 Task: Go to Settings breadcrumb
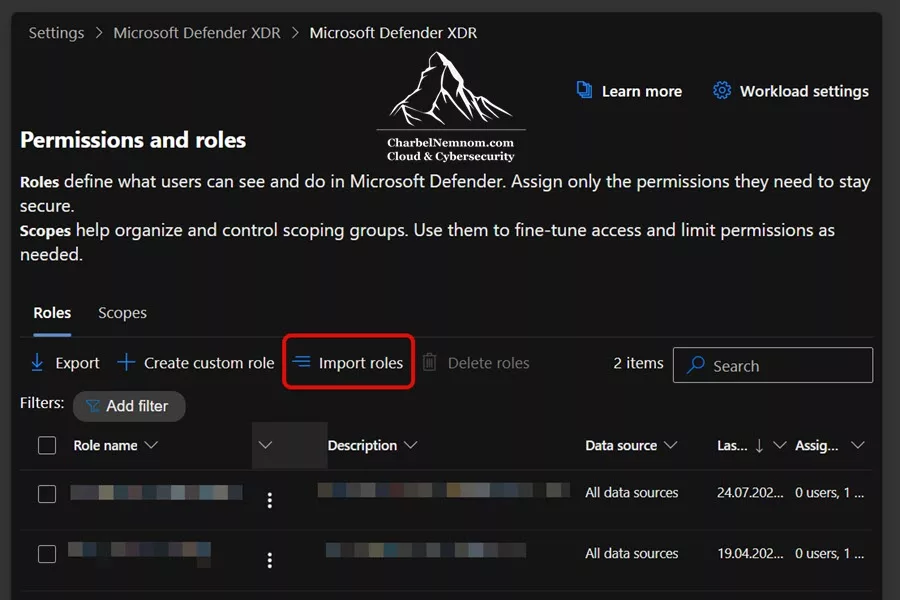tap(56, 33)
